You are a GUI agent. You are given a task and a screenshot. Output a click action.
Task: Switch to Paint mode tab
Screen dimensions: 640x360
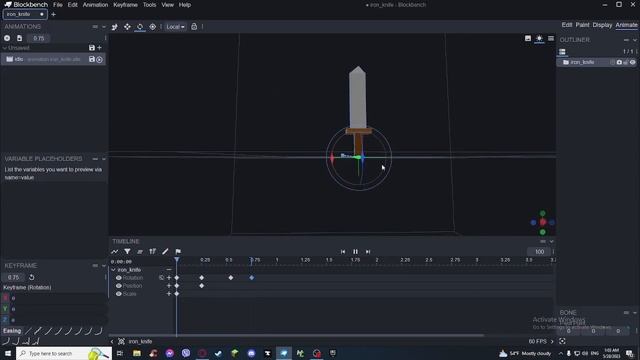pos(582,25)
